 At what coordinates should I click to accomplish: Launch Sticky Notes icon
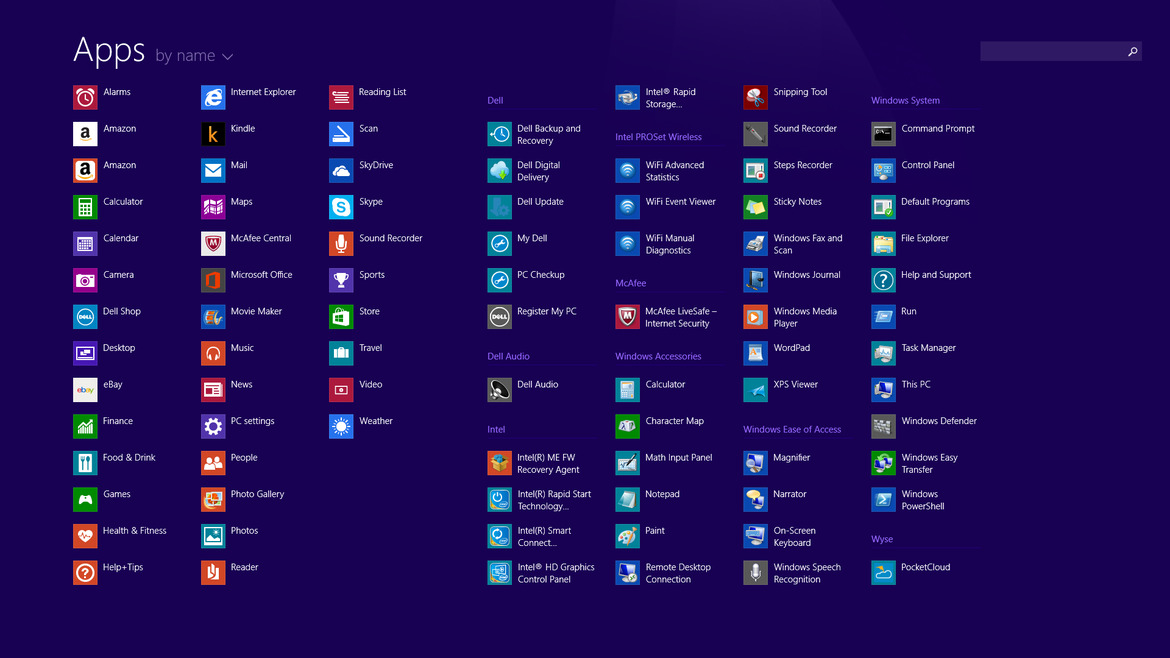[x=755, y=207]
